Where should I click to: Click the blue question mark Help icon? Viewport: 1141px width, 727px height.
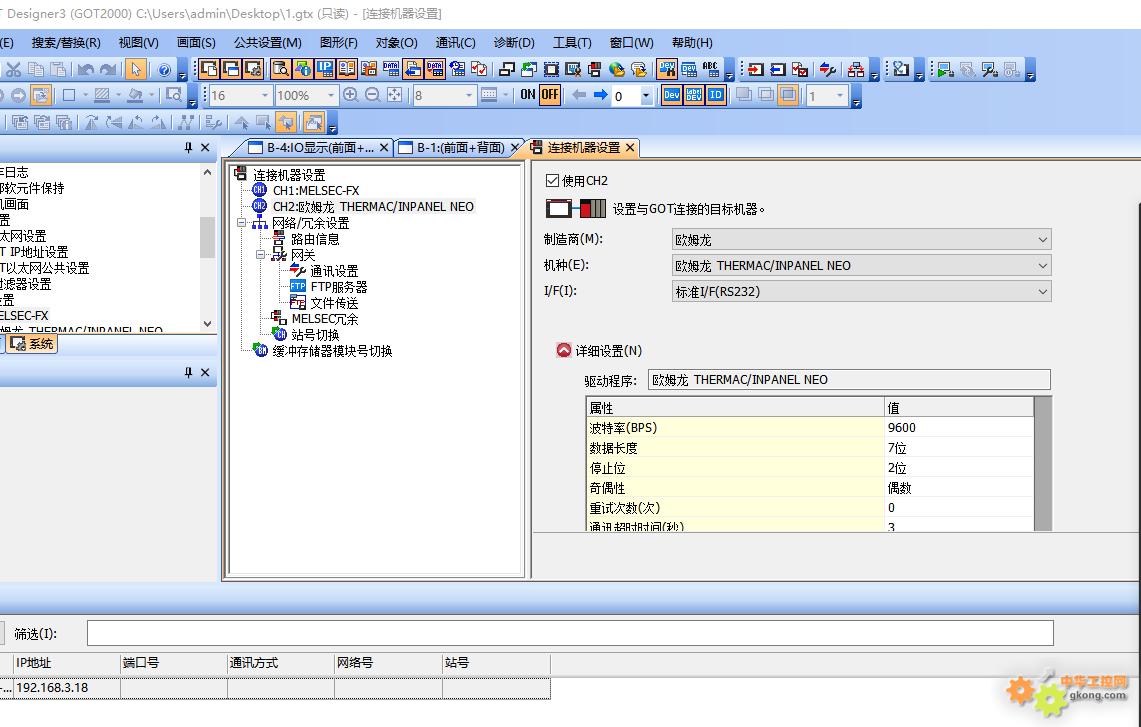tap(164, 70)
